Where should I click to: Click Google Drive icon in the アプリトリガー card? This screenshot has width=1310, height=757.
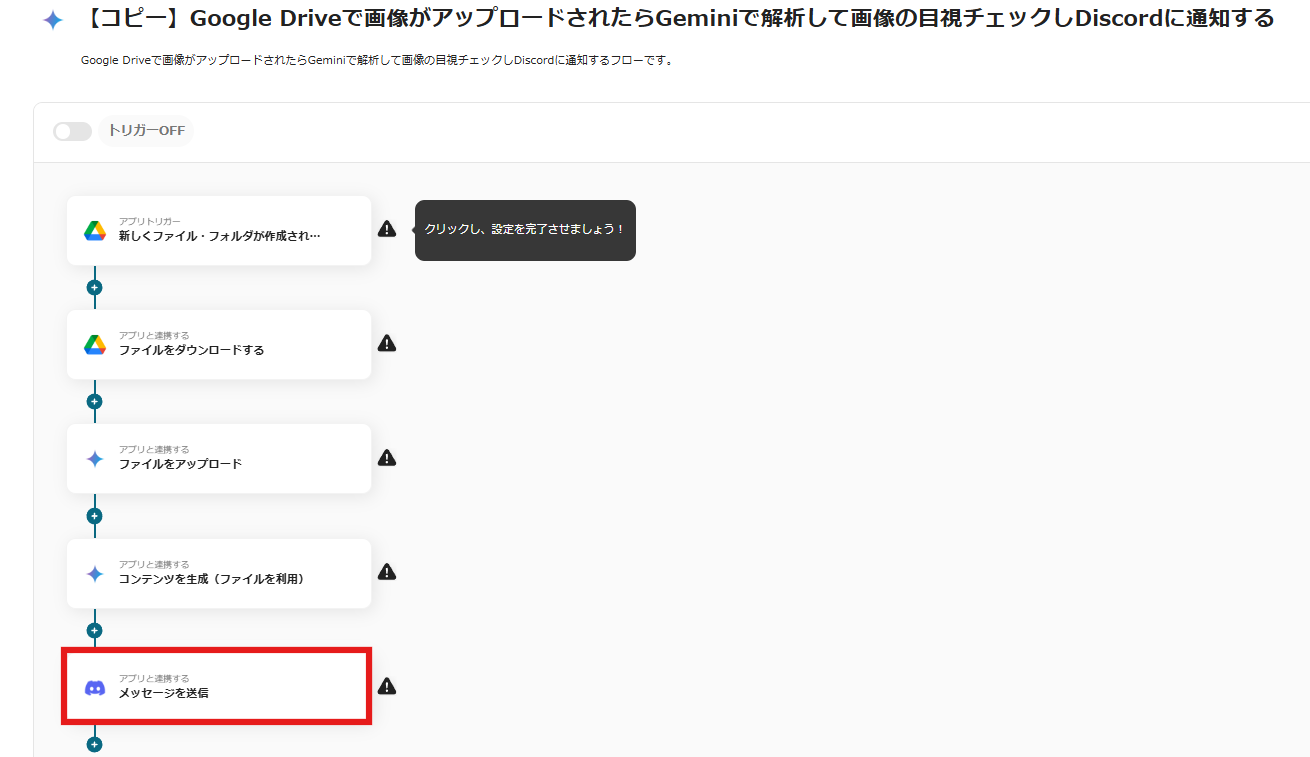(x=95, y=230)
